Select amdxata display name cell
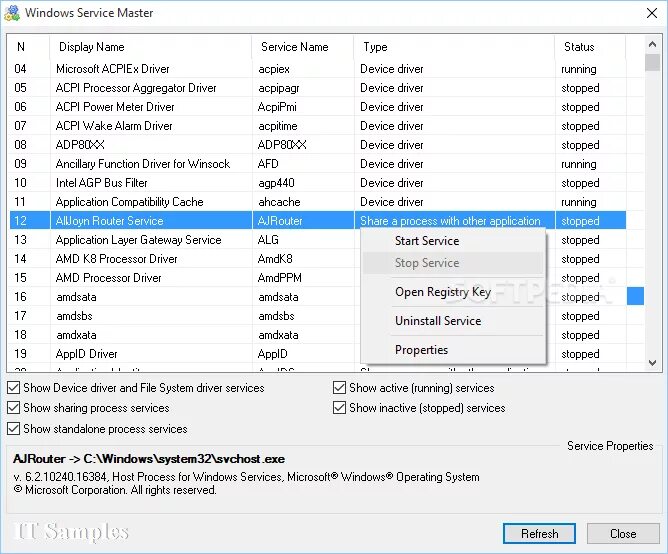This screenshot has width=668, height=554. [151, 335]
